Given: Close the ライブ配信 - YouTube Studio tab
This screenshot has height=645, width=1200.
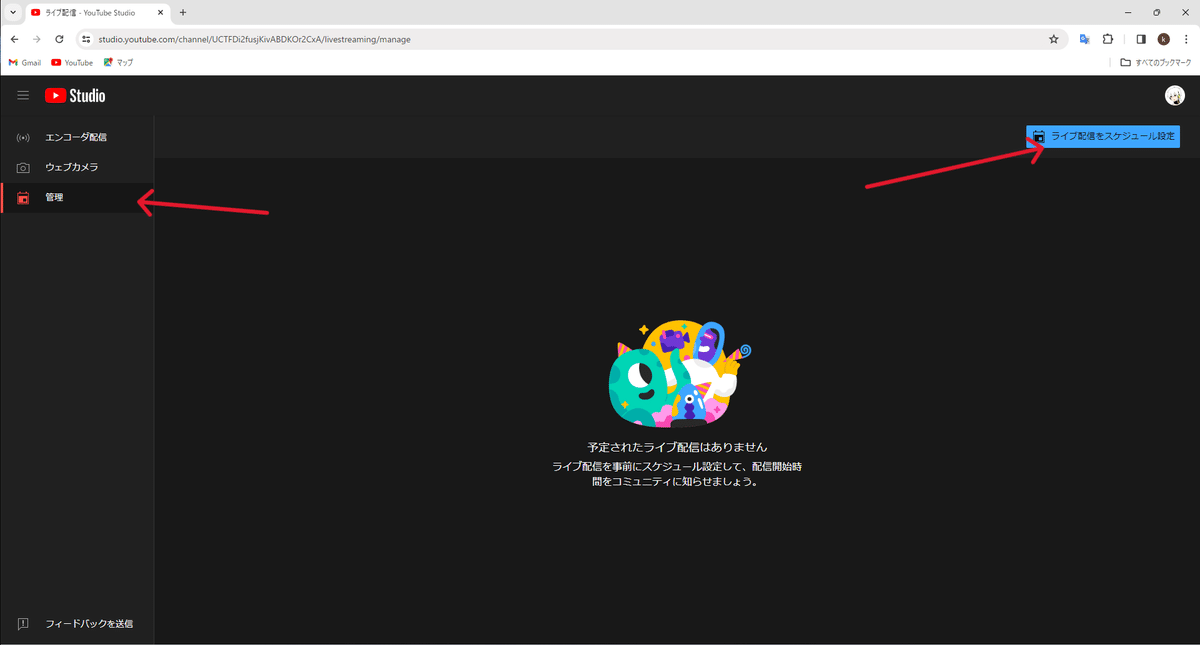Looking at the screenshot, I should 160,13.
